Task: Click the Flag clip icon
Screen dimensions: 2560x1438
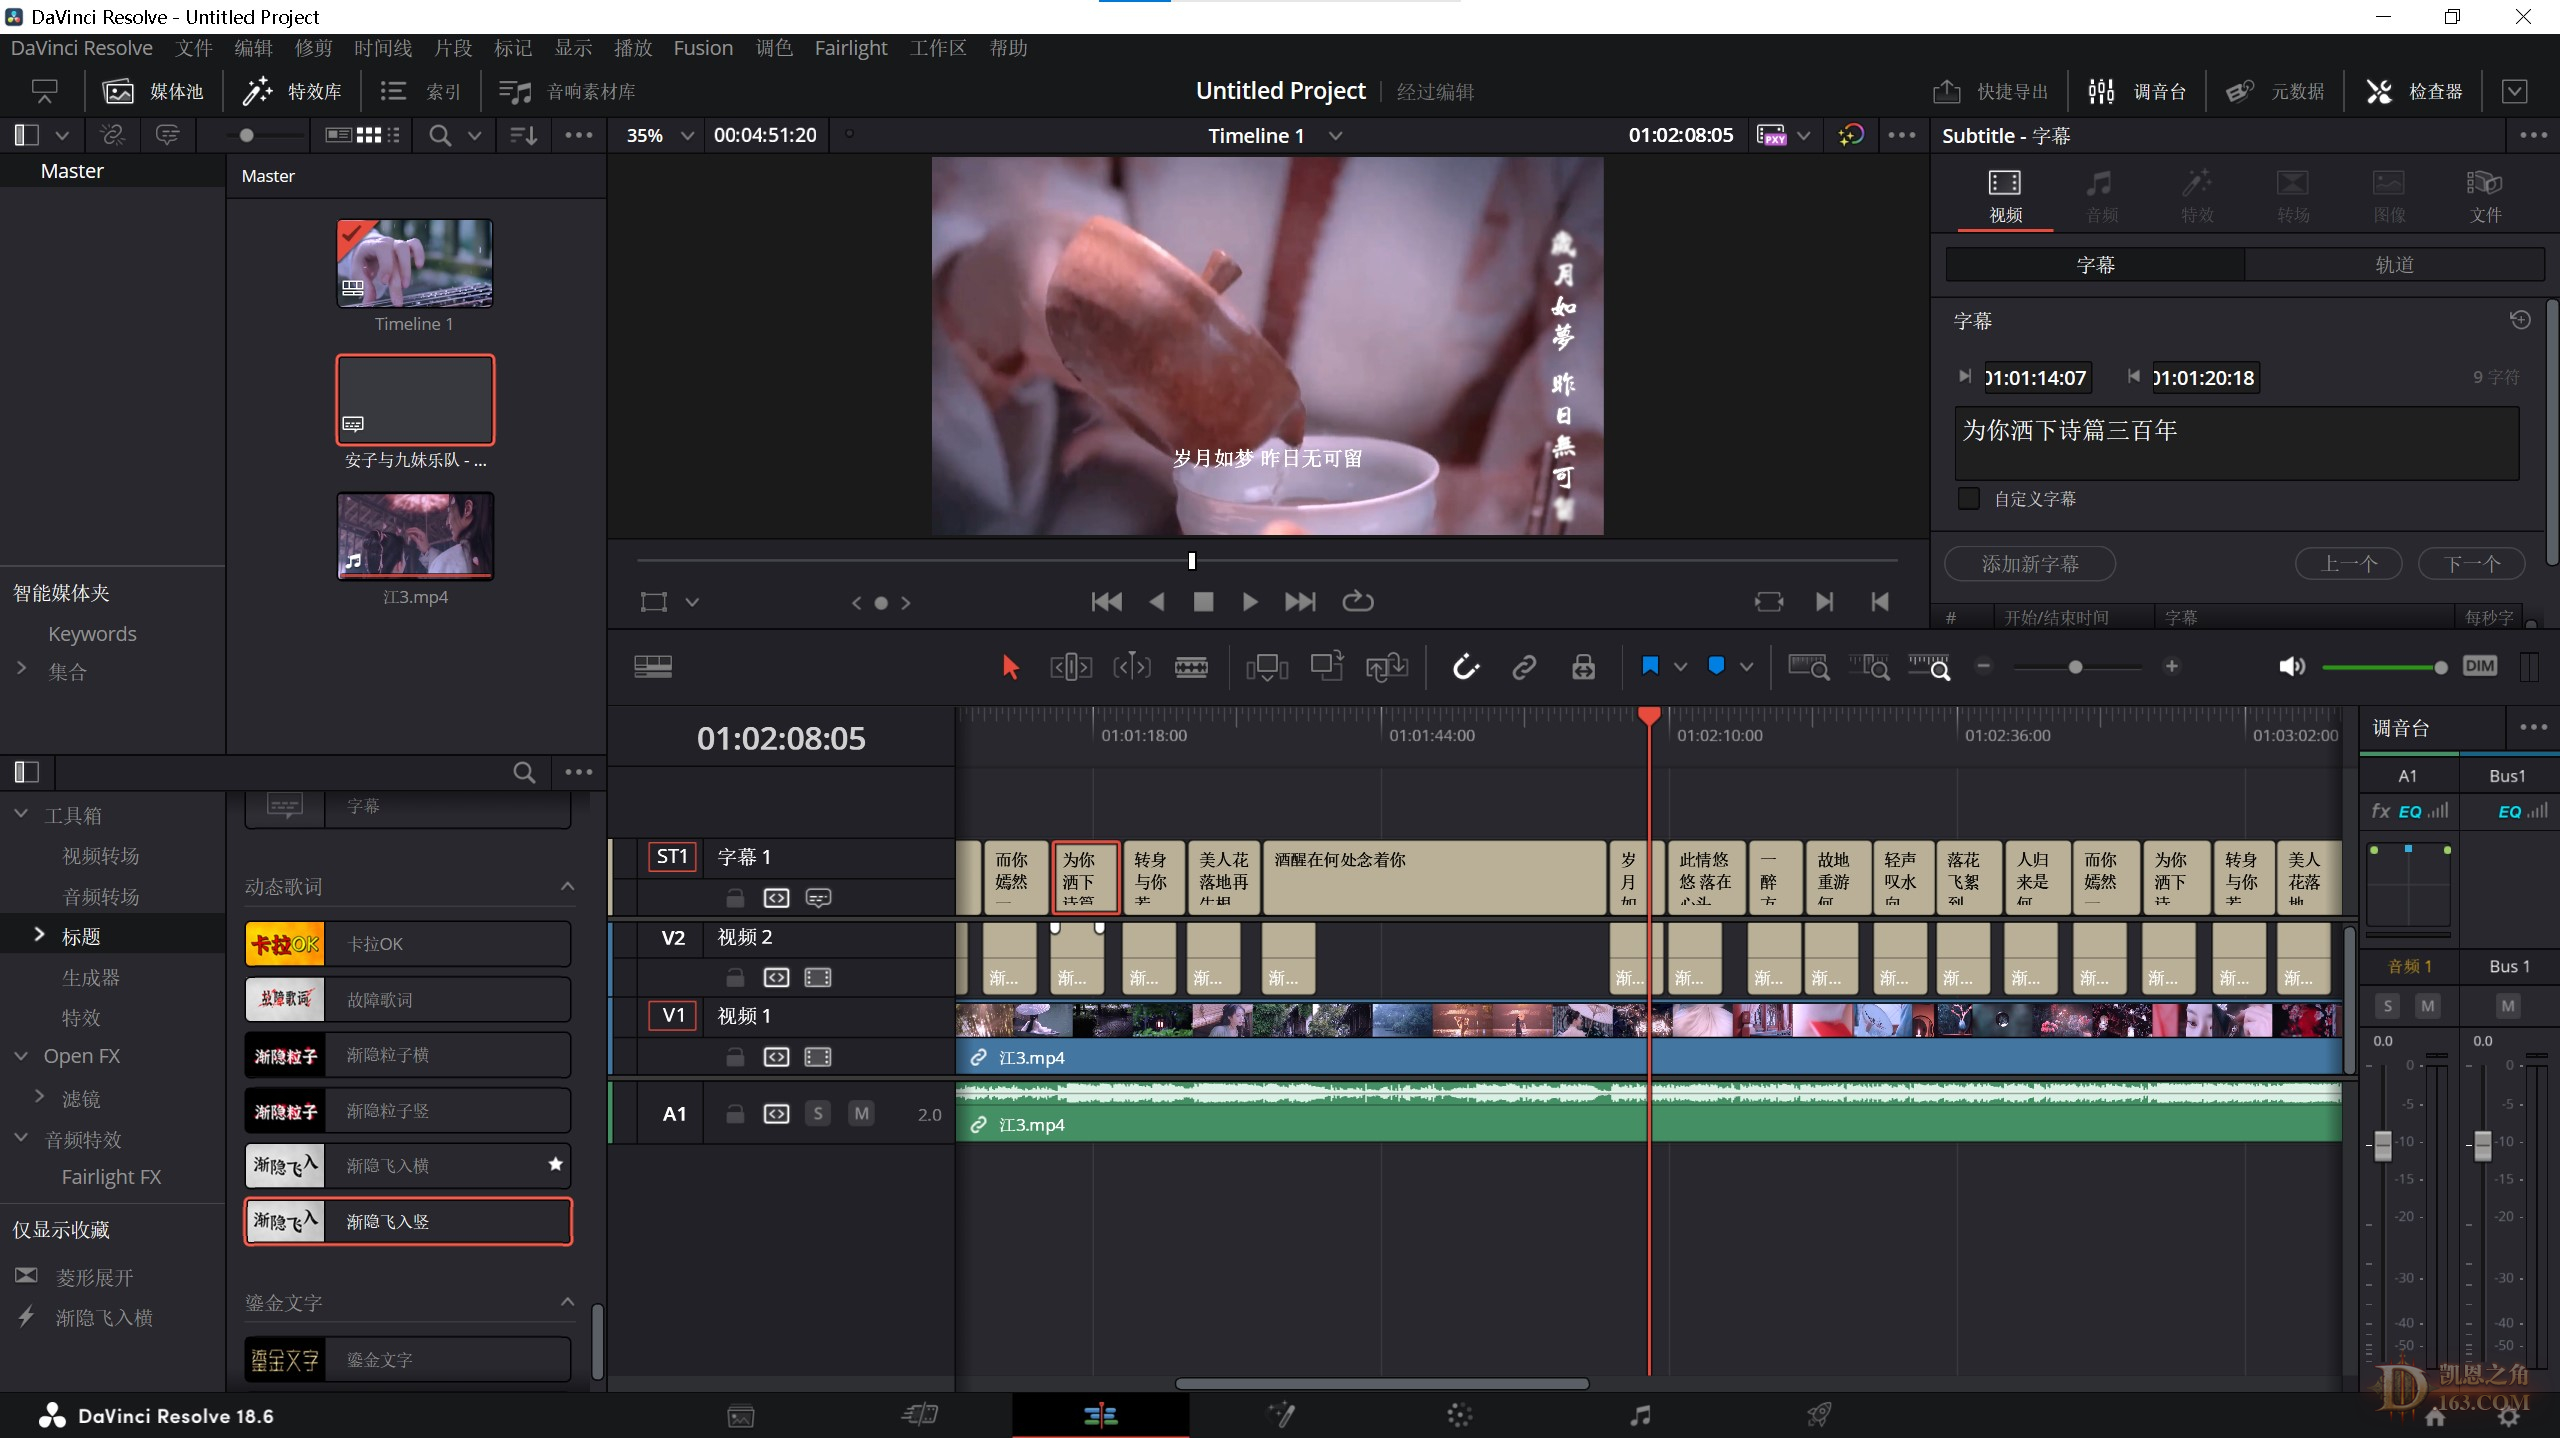Action: click(1650, 666)
